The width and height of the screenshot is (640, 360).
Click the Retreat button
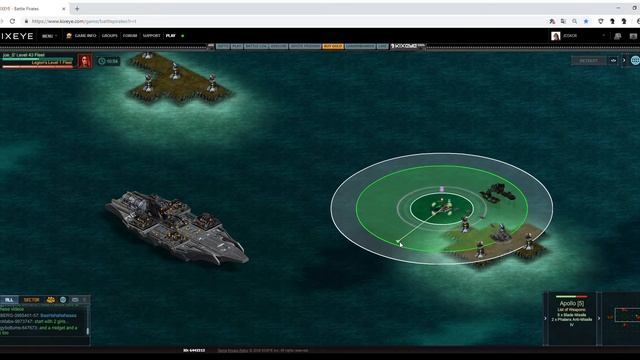pos(589,60)
